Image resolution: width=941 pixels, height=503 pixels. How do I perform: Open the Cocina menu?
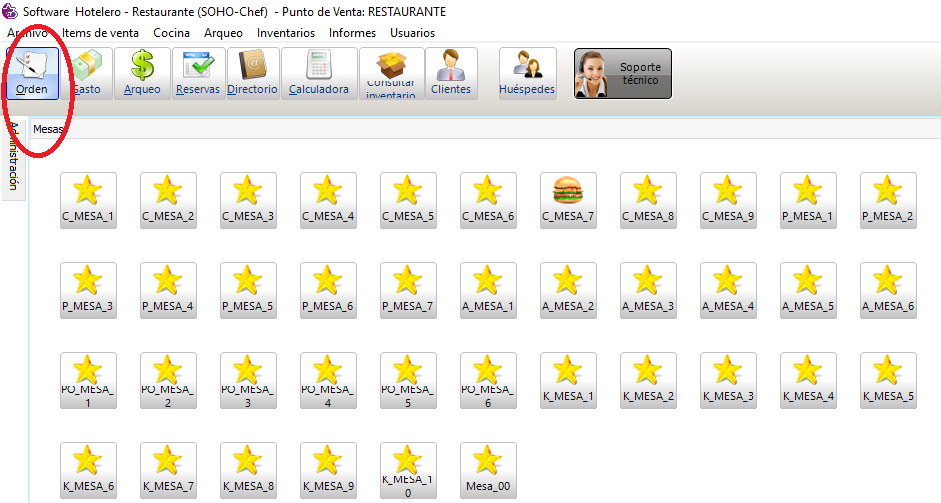[171, 33]
